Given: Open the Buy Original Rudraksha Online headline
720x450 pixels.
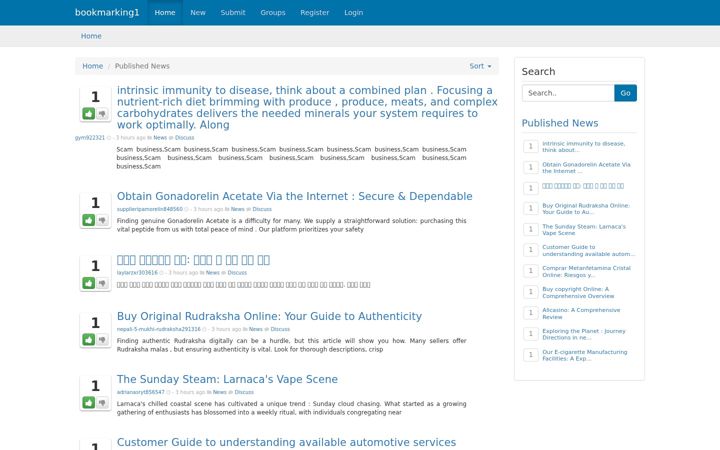Looking at the screenshot, I should click(269, 316).
